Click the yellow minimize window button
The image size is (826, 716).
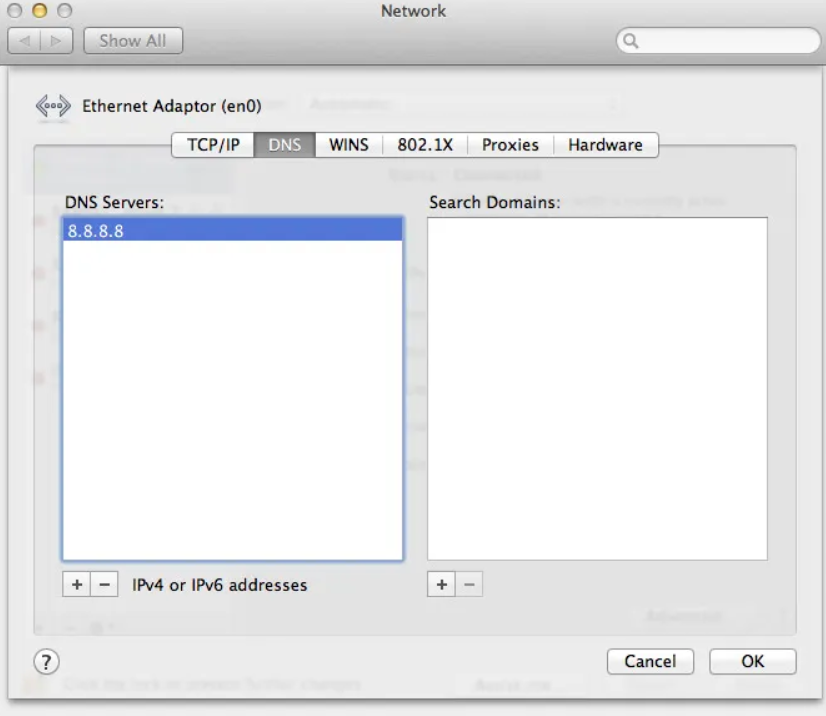point(40,11)
